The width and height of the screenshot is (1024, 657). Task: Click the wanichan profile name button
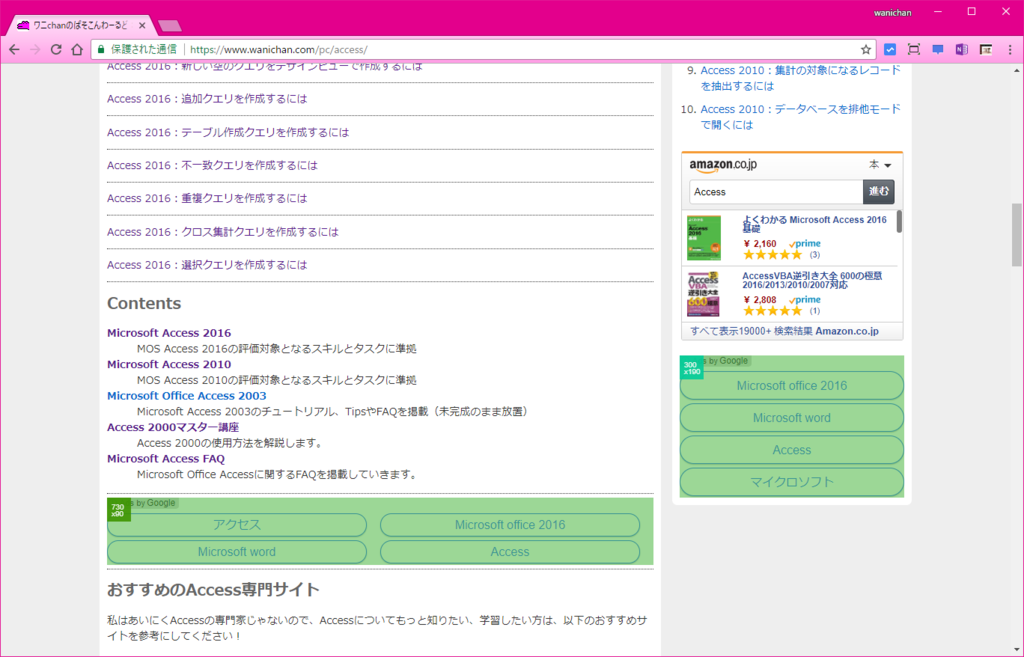click(x=892, y=12)
